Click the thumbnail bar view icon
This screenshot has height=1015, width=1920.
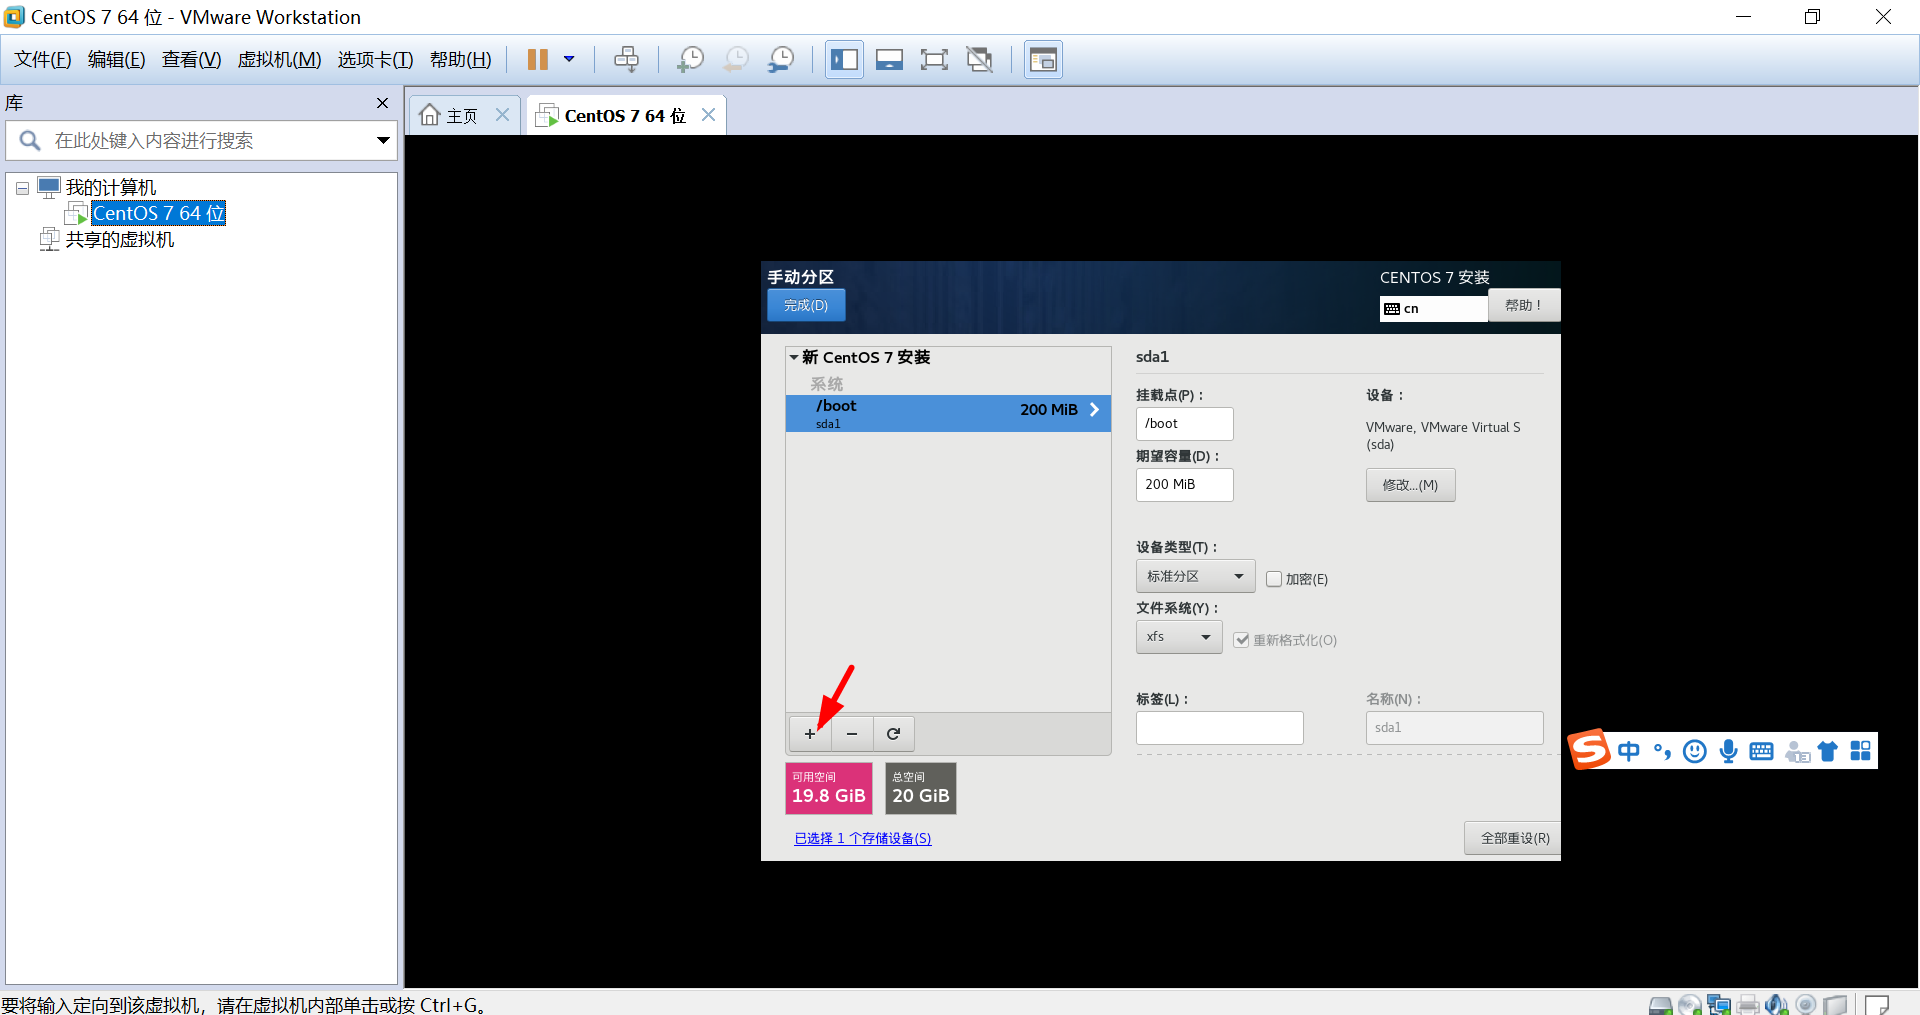(1043, 60)
